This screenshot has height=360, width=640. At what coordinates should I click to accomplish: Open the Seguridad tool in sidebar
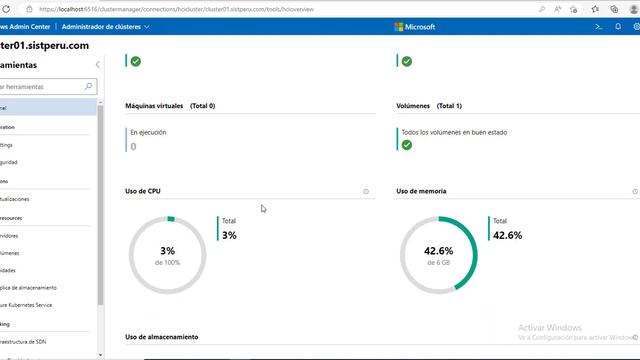point(9,162)
